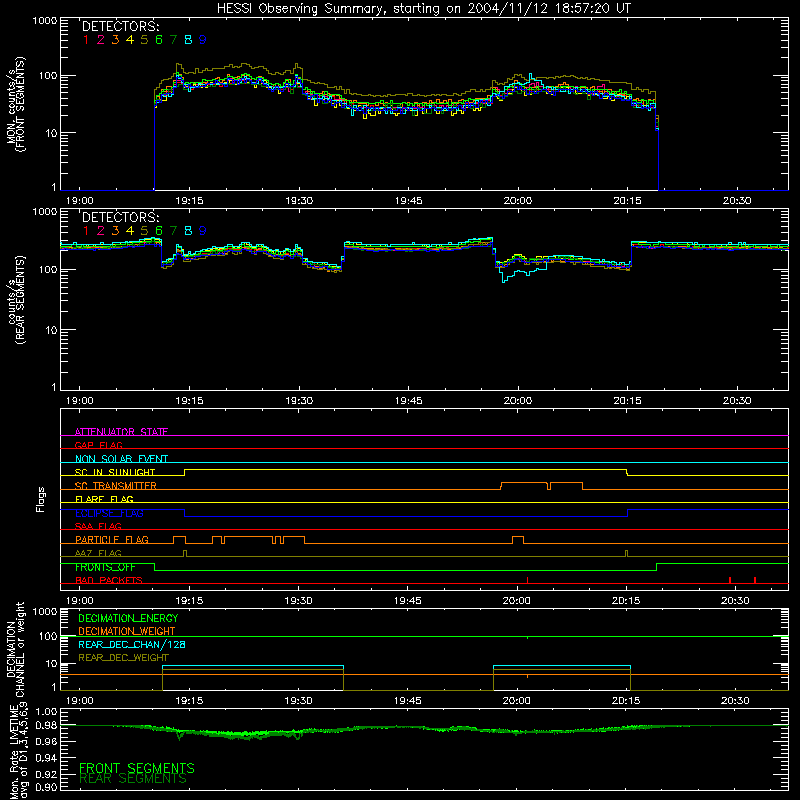
Task: Select the SAA_FLAG label
Action: tap(98, 526)
